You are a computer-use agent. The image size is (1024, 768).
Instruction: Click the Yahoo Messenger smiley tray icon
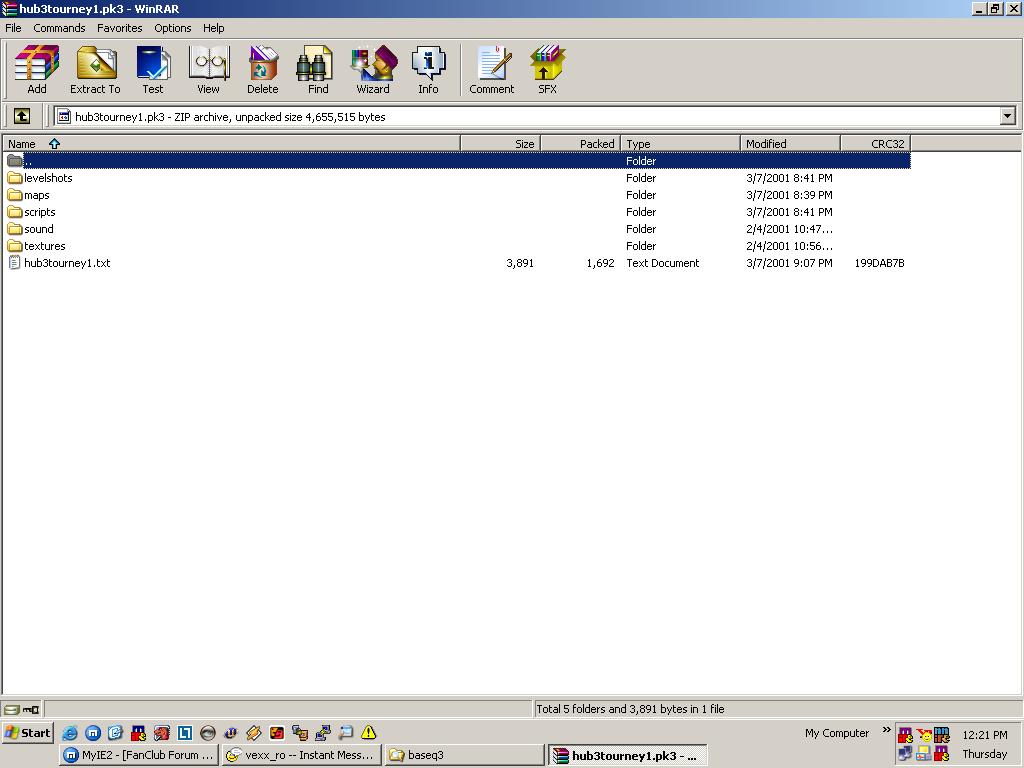[x=924, y=735]
